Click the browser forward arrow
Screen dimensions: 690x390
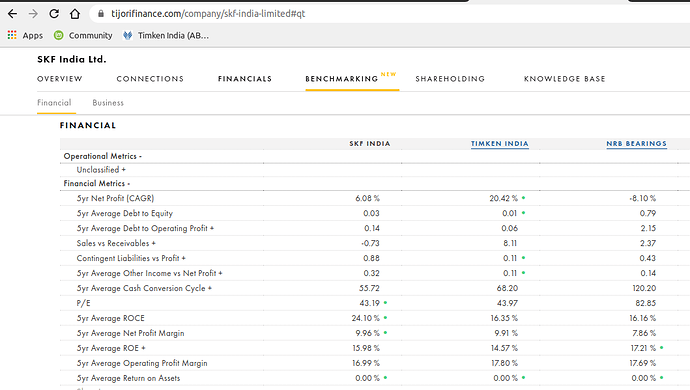tap(33, 14)
